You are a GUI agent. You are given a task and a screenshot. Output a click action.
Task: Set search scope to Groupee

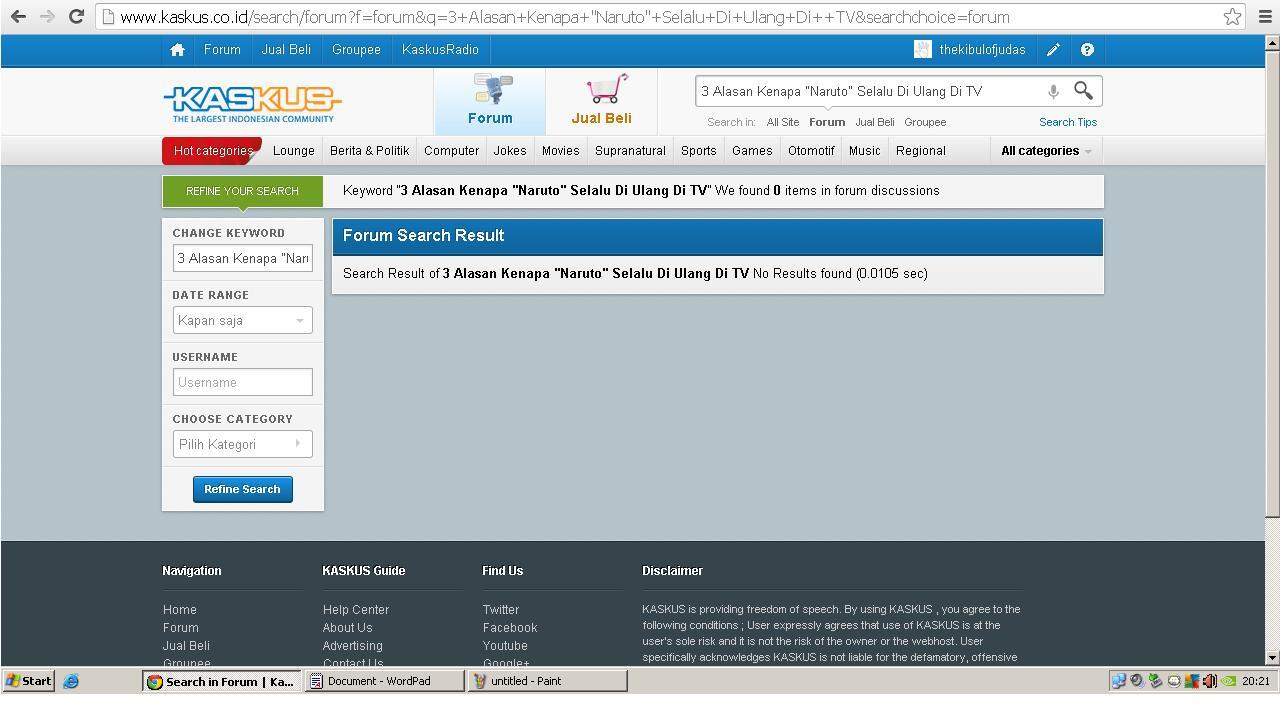(x=925, y=122)
